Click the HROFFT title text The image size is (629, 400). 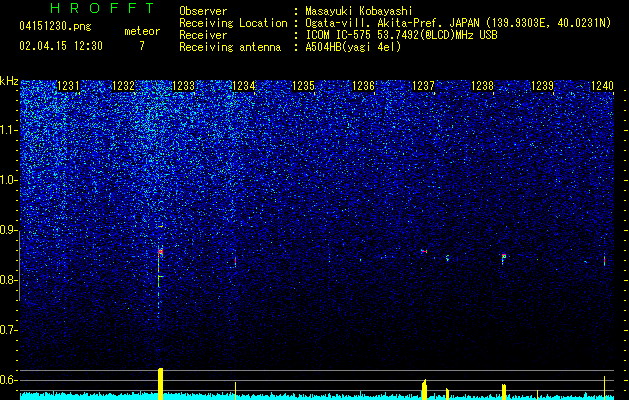(x=103, y=8)
